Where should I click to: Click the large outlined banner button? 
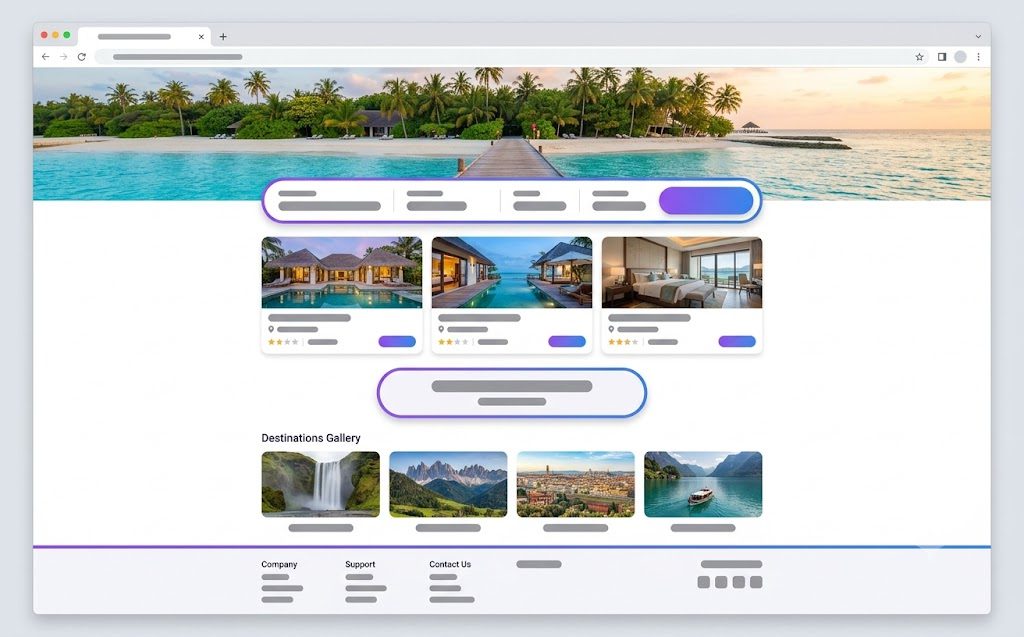511,393
